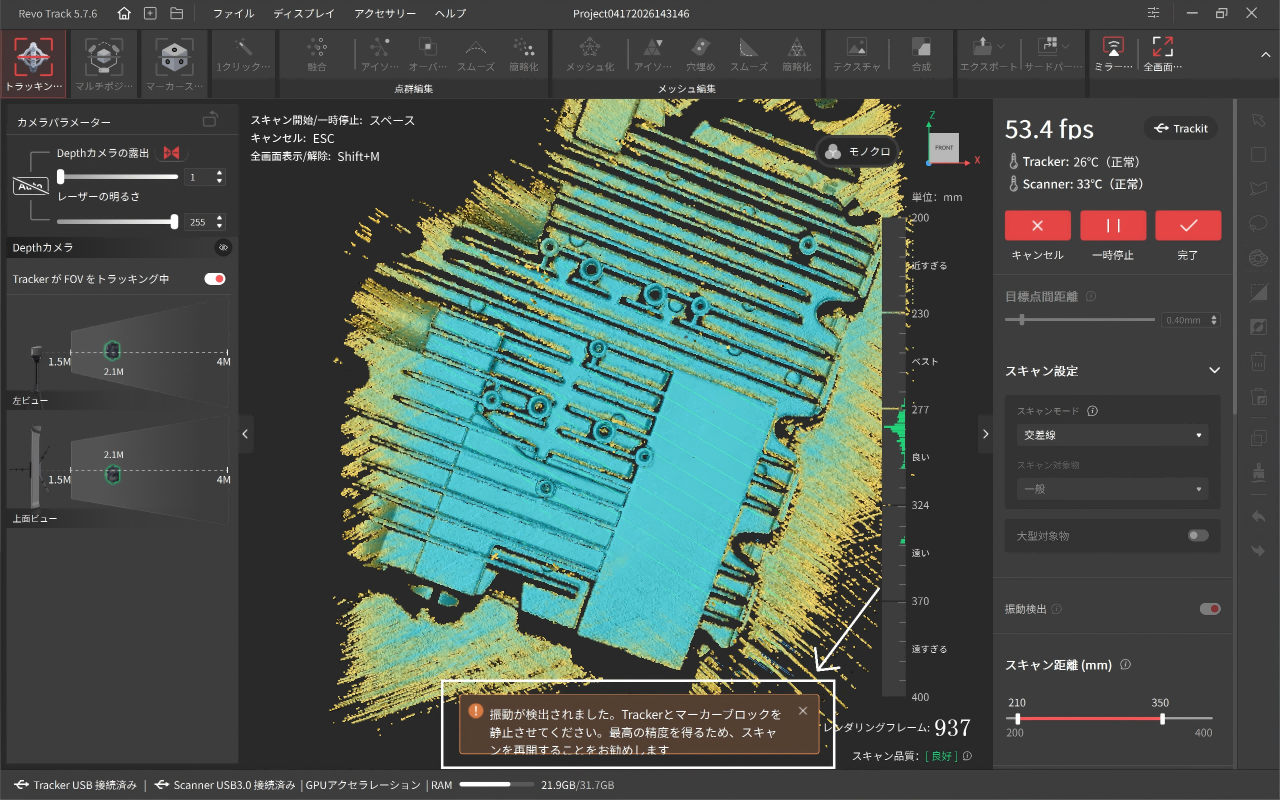
Task: Open the ファイル menu
Action: (x=233, y=14)
